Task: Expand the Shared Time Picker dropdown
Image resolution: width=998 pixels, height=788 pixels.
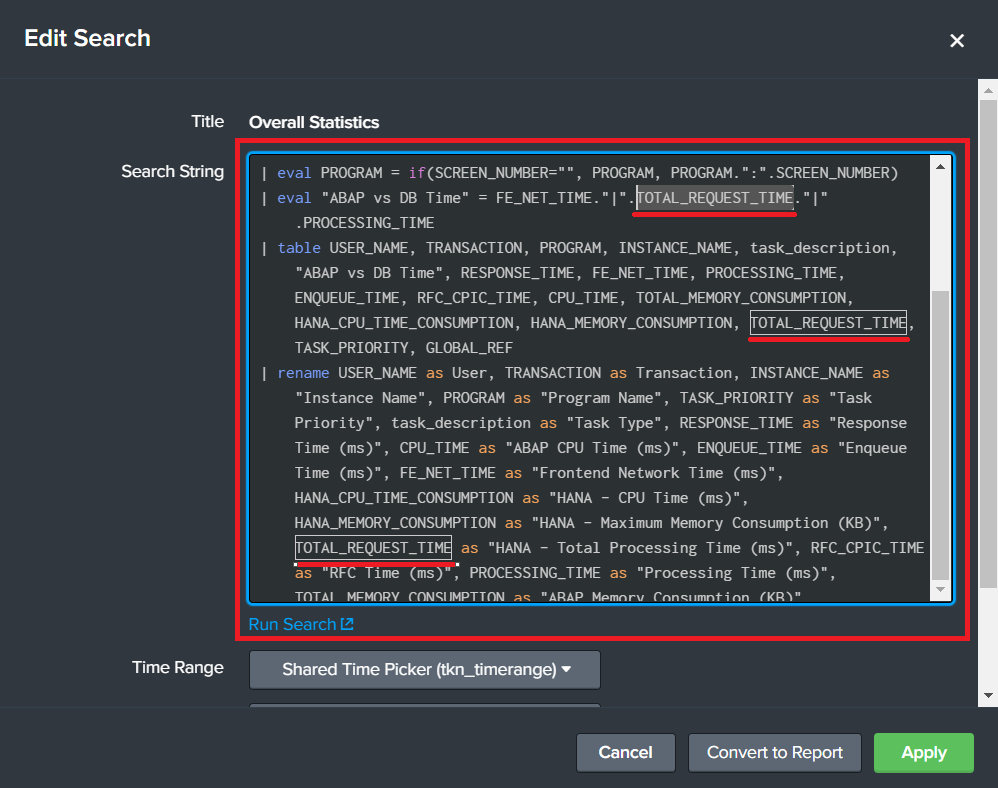Action: click(x=424, y=670)
